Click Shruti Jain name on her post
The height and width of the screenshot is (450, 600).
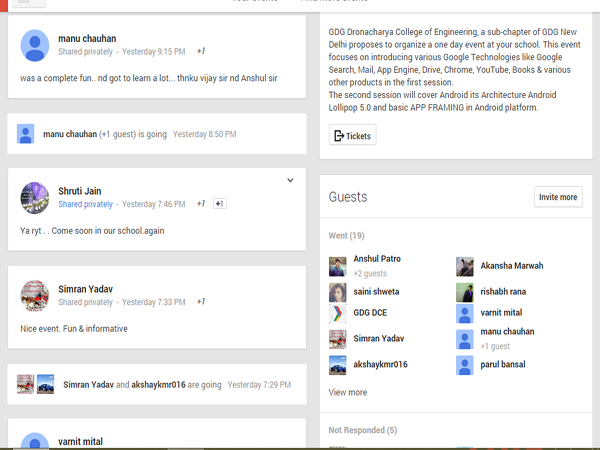(x=80, y=191)
